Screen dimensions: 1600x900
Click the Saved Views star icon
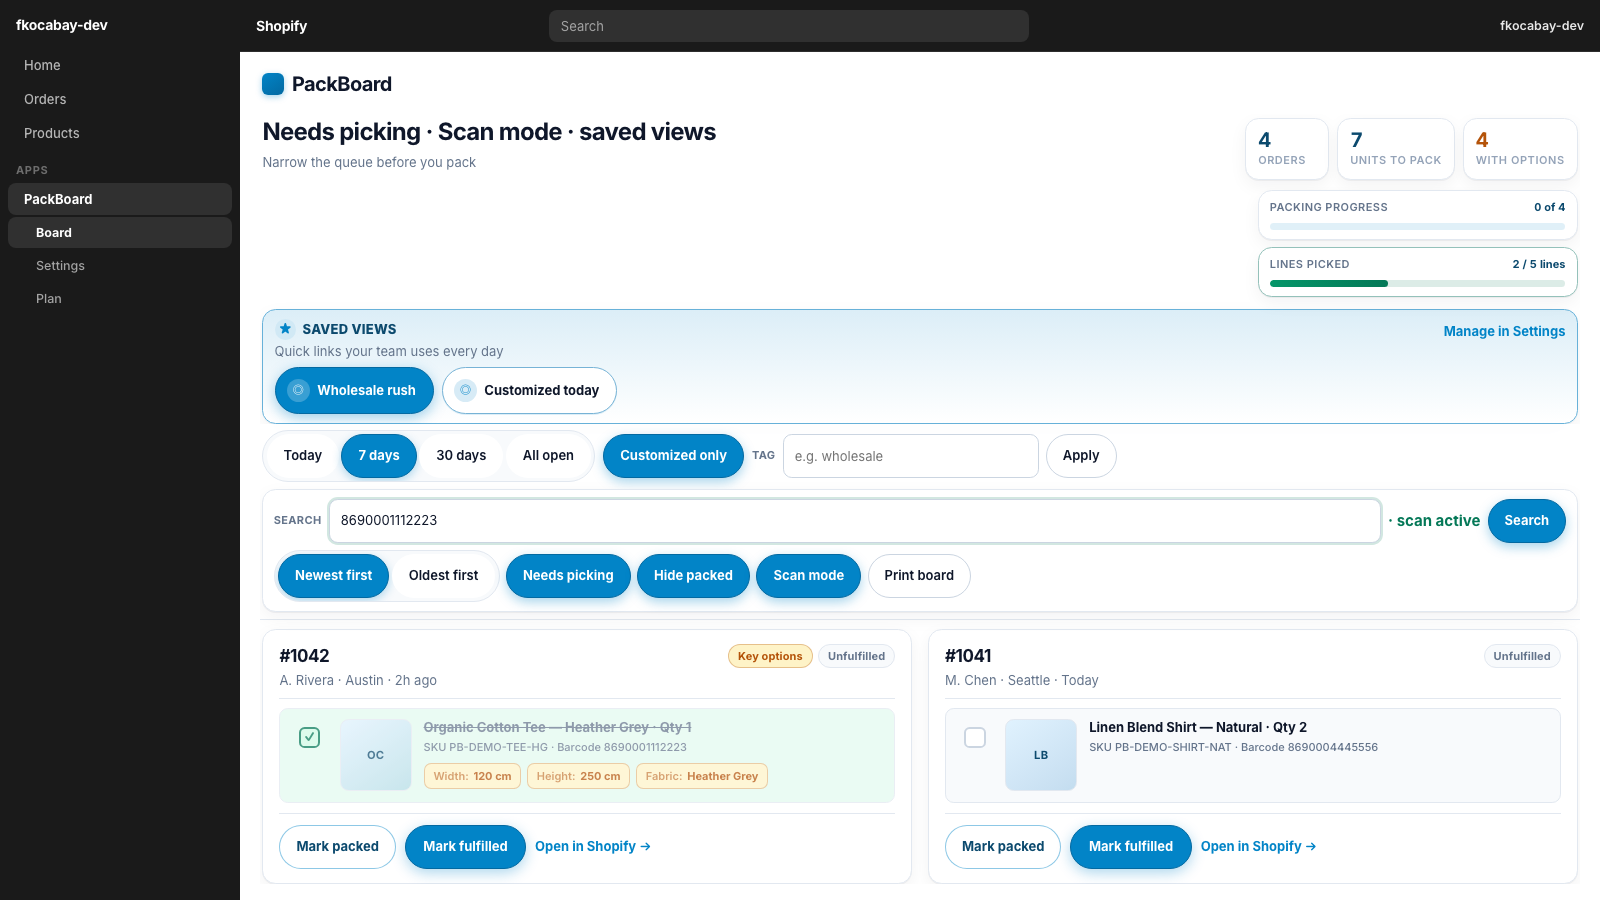click(x=285, y=329)
